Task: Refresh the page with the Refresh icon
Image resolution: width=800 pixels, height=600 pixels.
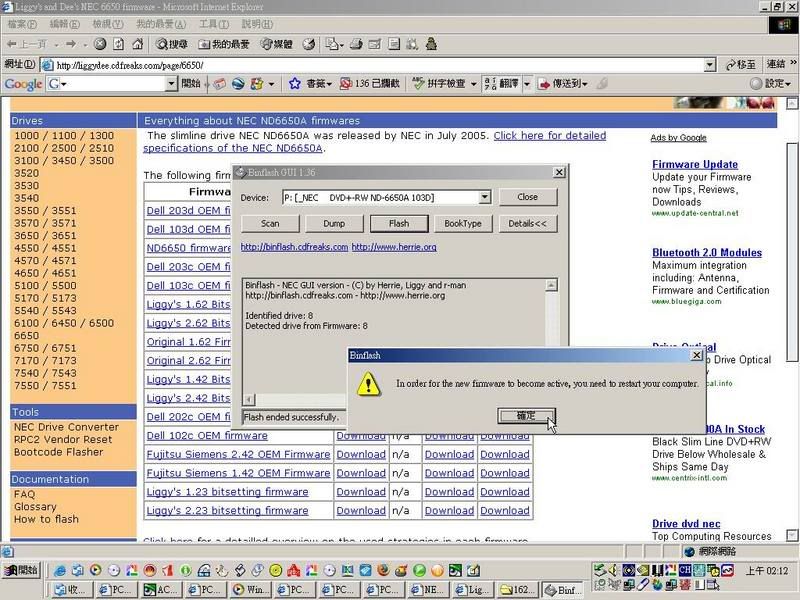Action: 118,44
